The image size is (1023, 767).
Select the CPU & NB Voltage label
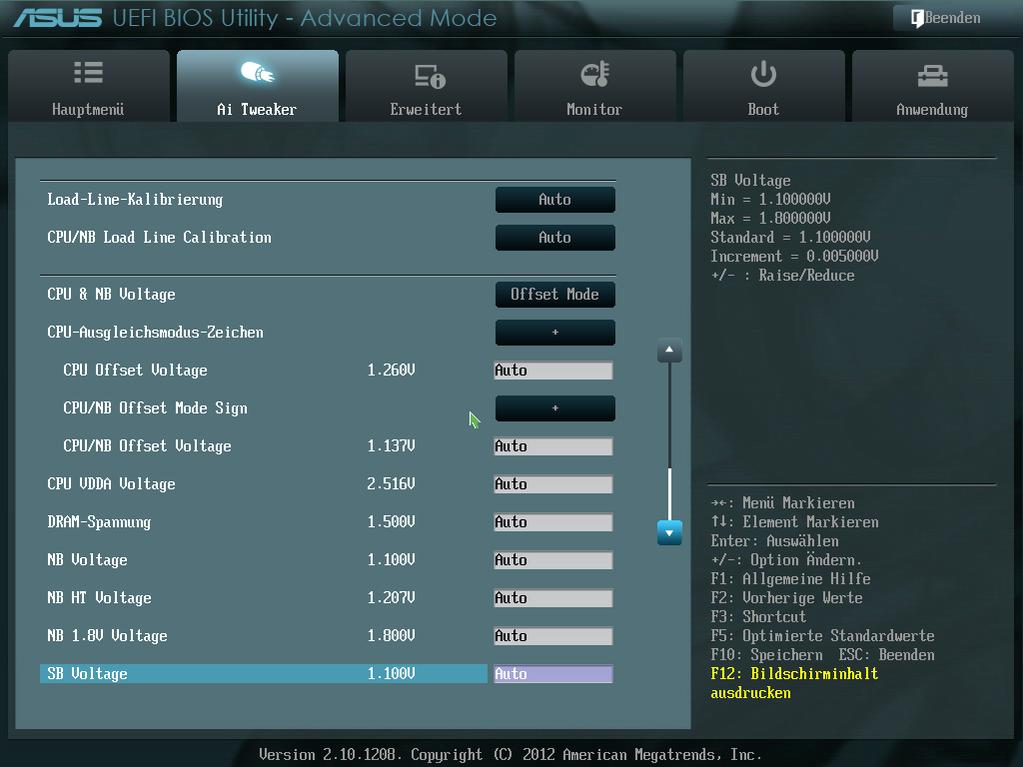pos(111,294)
